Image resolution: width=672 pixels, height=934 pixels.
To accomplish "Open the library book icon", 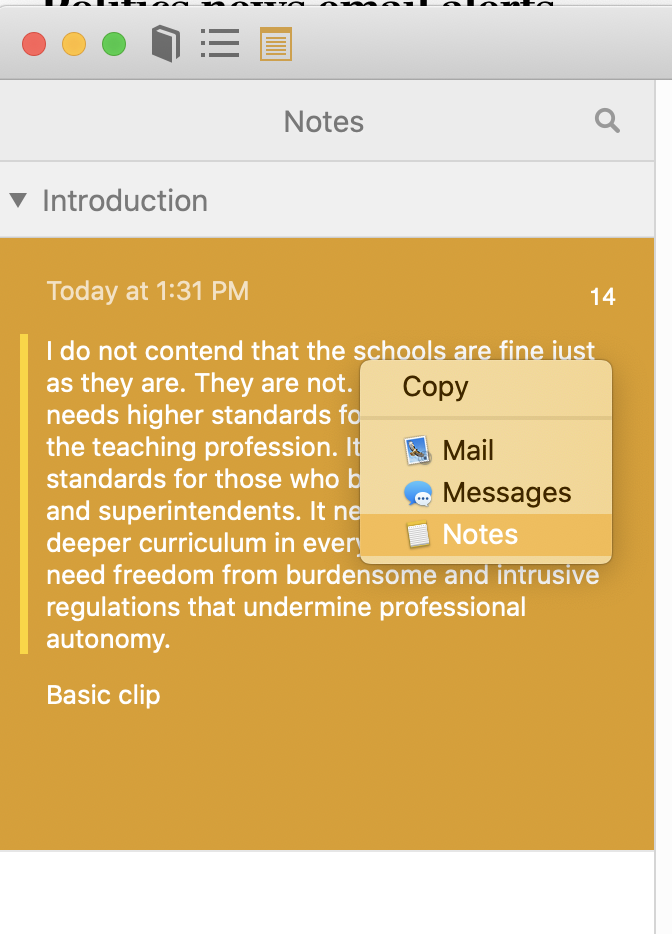I will tap(166, 44).
